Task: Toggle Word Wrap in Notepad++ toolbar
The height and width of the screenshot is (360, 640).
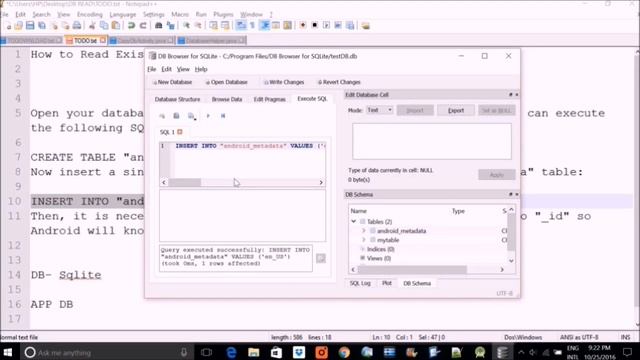Action: pos(241,26)
